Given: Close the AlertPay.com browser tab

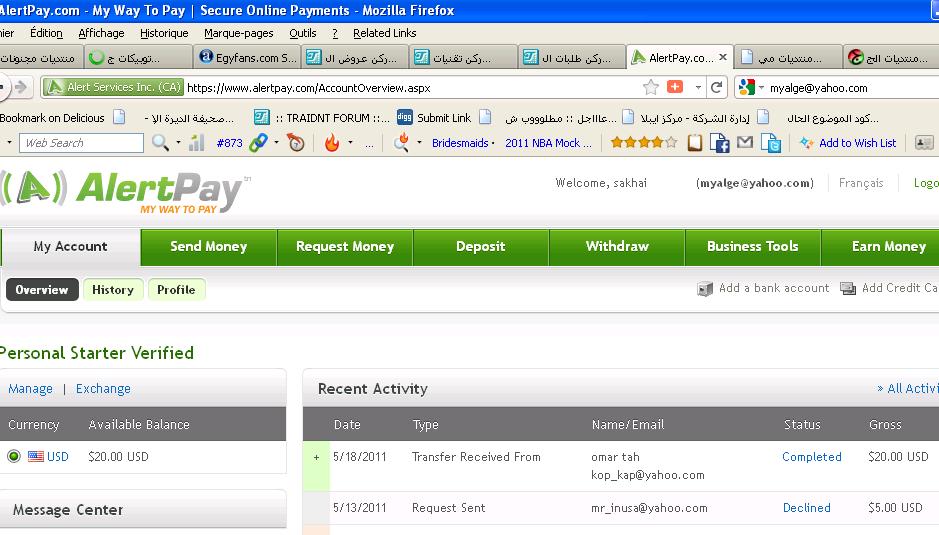Looking at the screenshot, I should coord(723,57).
